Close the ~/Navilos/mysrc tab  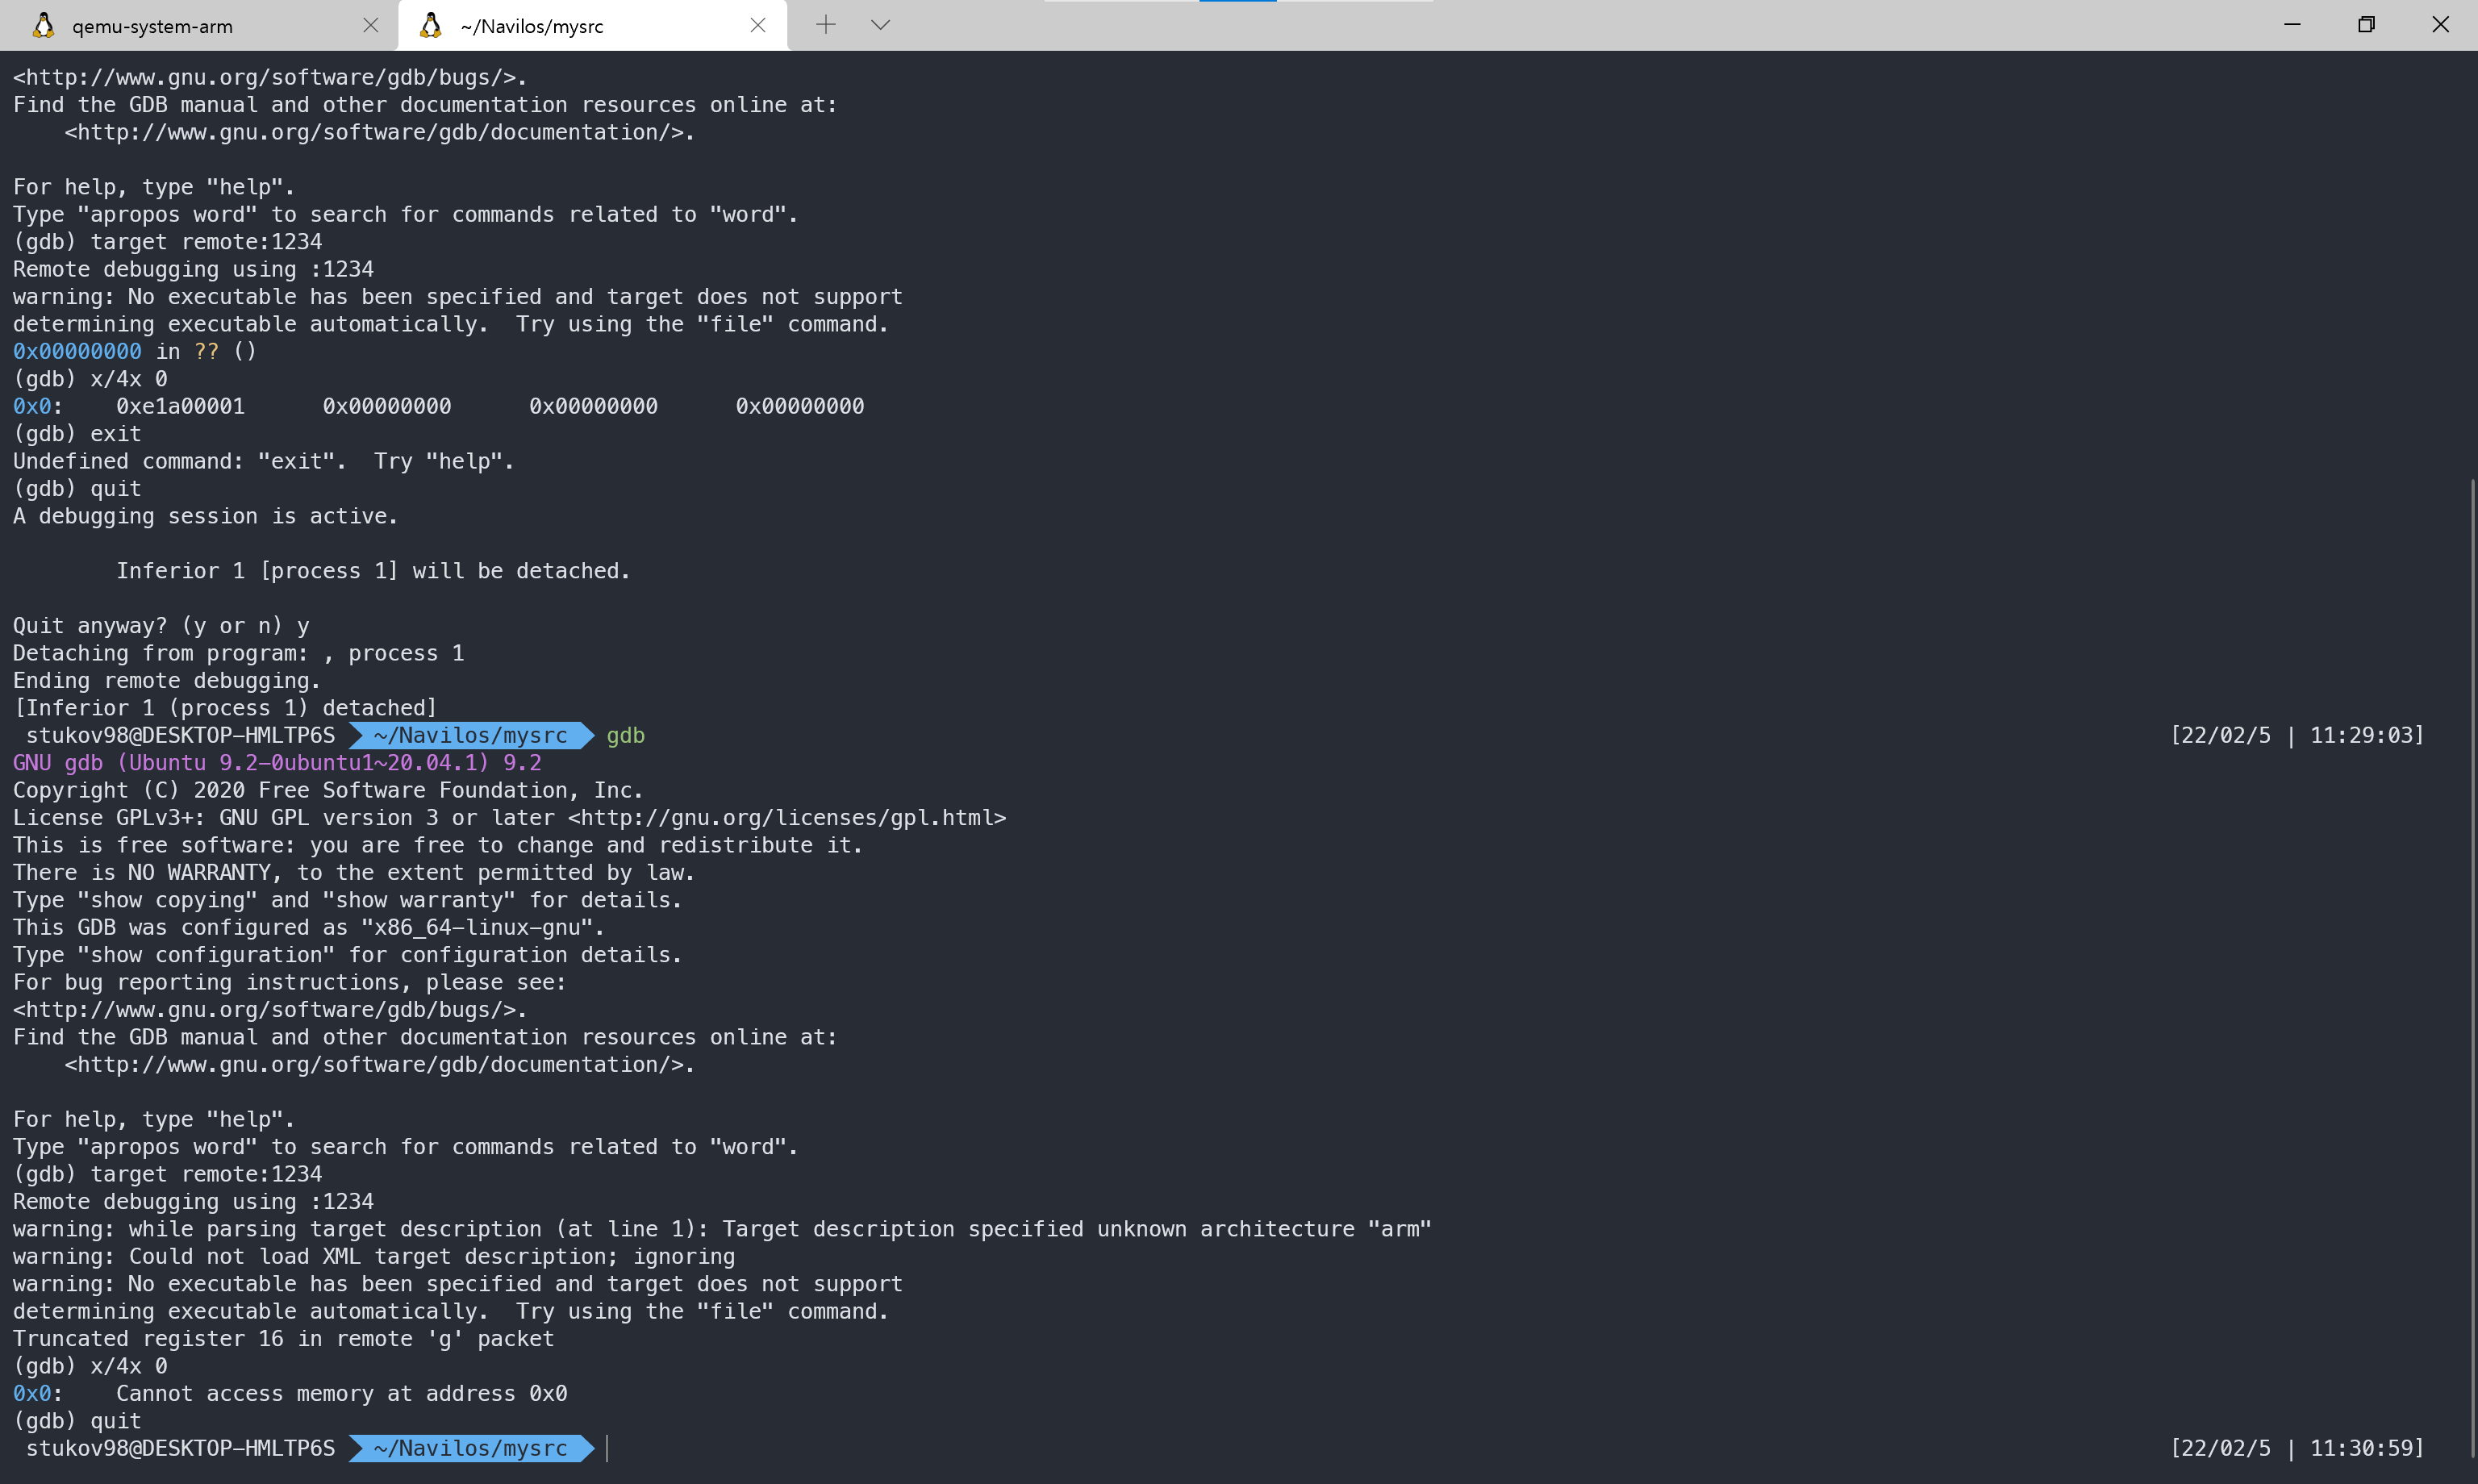[x=758, y=25]
